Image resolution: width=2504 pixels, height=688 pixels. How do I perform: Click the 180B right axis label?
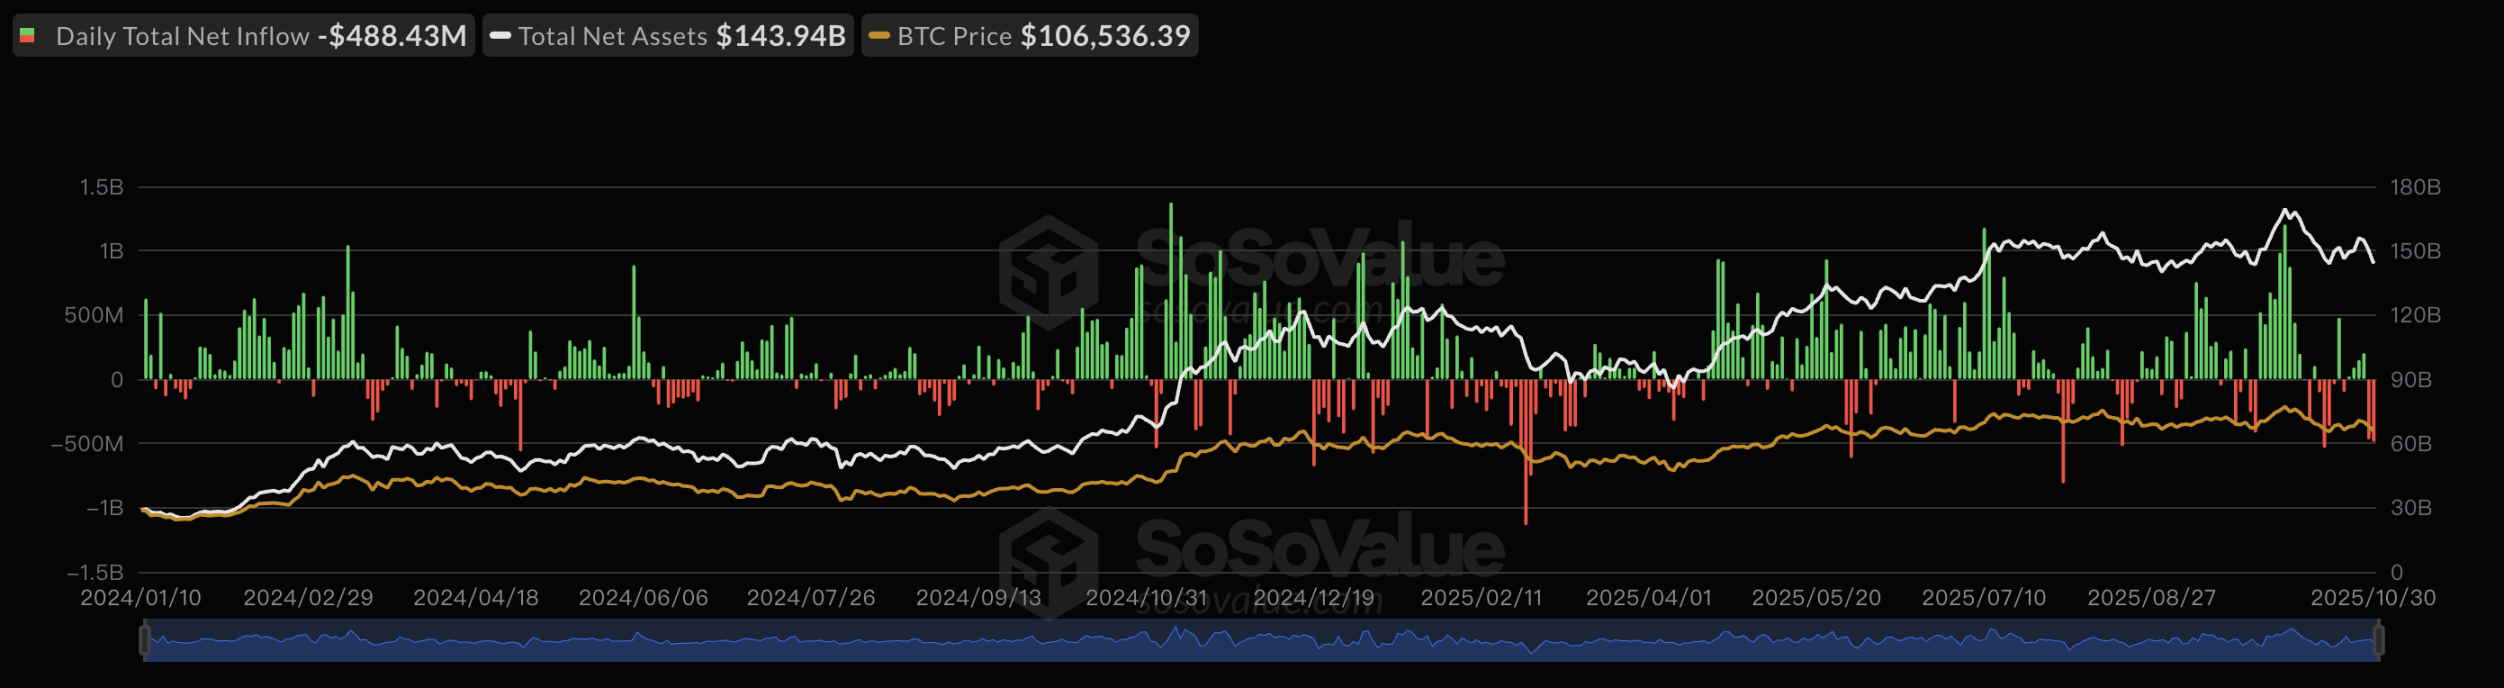tap(2414, 187)
